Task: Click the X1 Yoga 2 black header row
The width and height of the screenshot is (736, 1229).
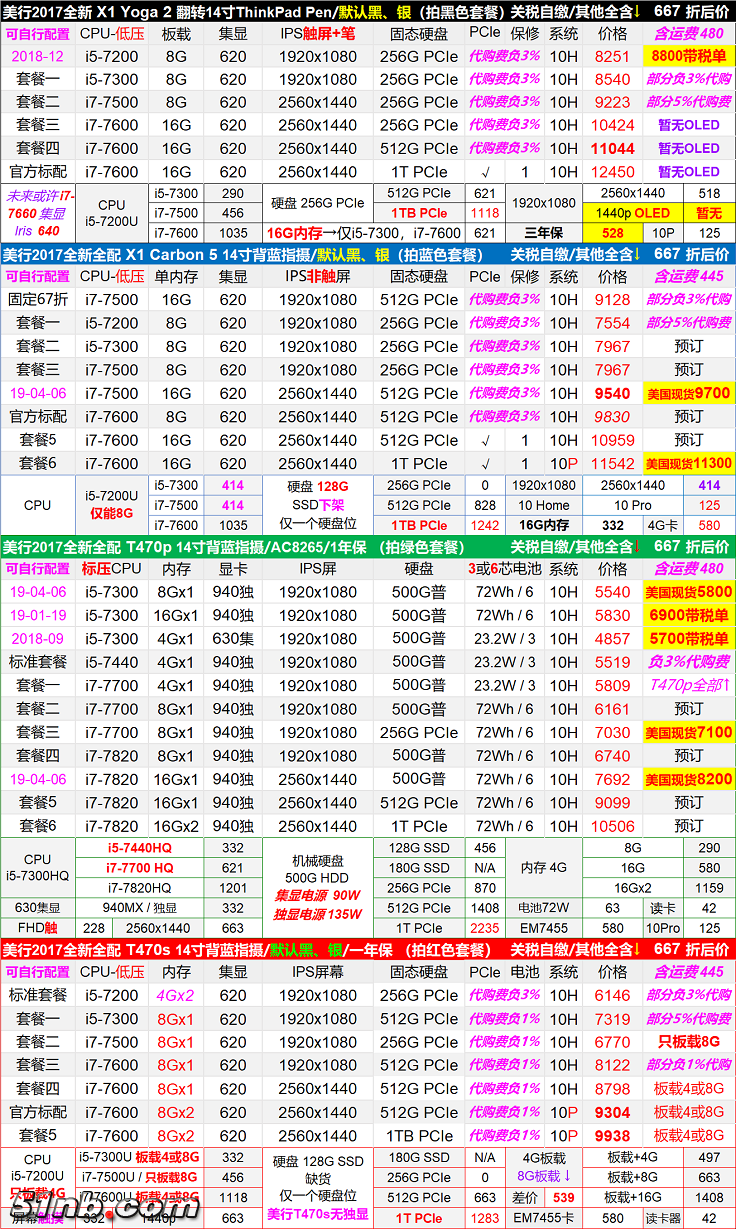Action: pos(367,11)
